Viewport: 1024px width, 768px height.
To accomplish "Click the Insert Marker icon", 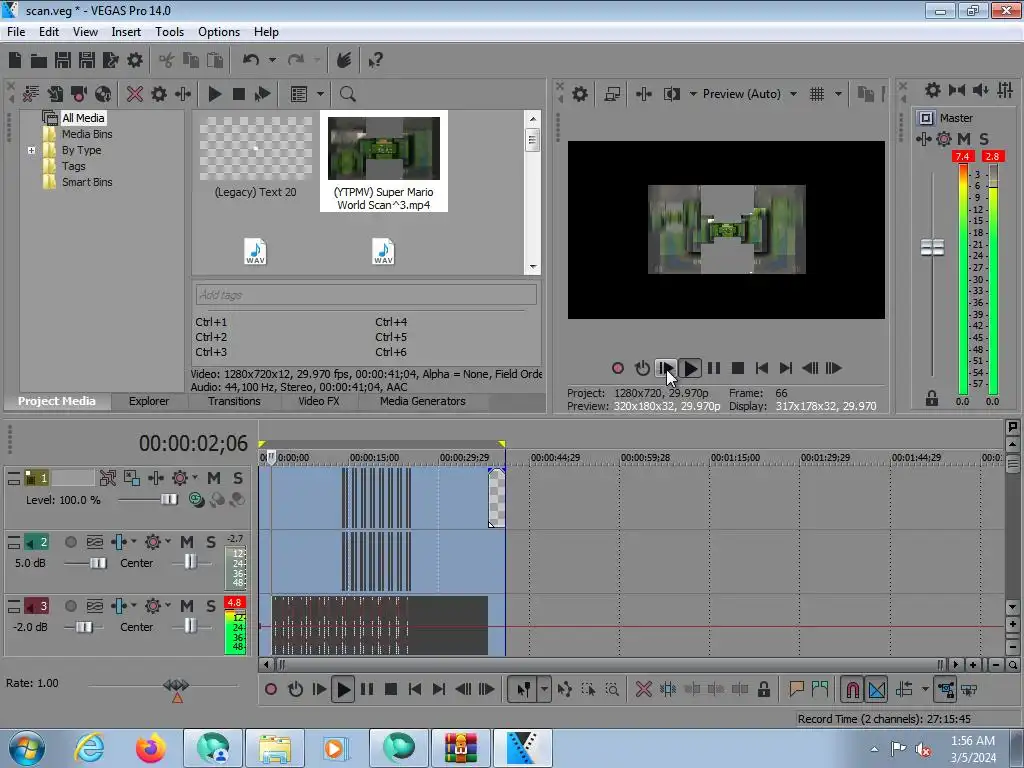I will tap(796, 689).
